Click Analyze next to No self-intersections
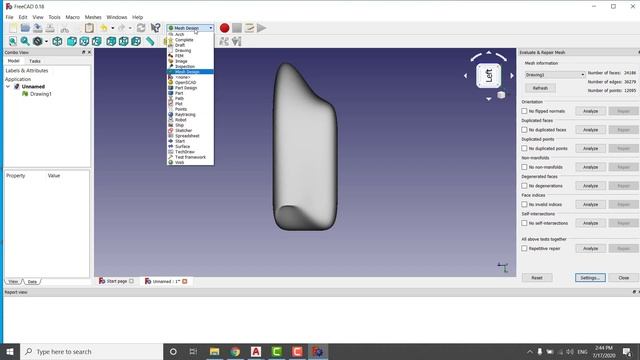The width and height of the screenshot is (640, 360). coord(590,223)
